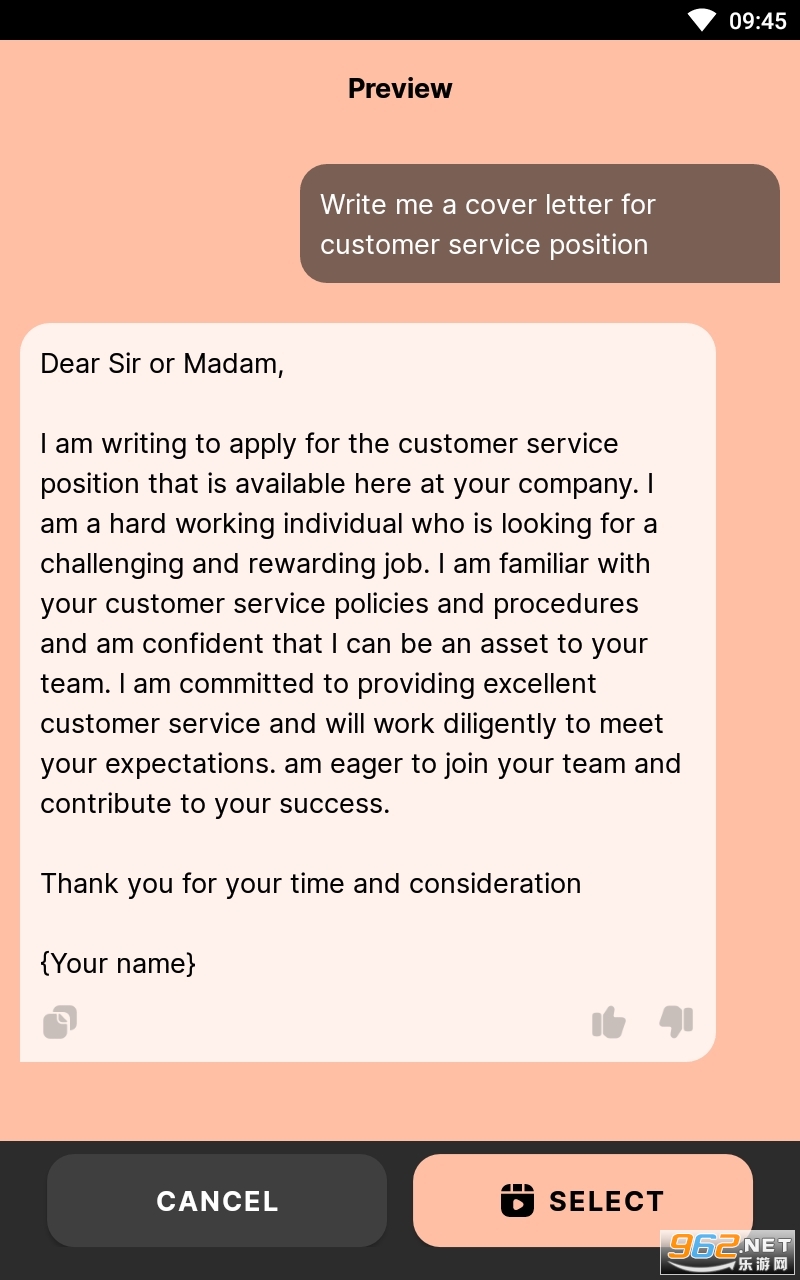Tap the 962.NET watermark logo
Image resolution: width=800 pixels, height=1280 pixels.
[730, 1251]
